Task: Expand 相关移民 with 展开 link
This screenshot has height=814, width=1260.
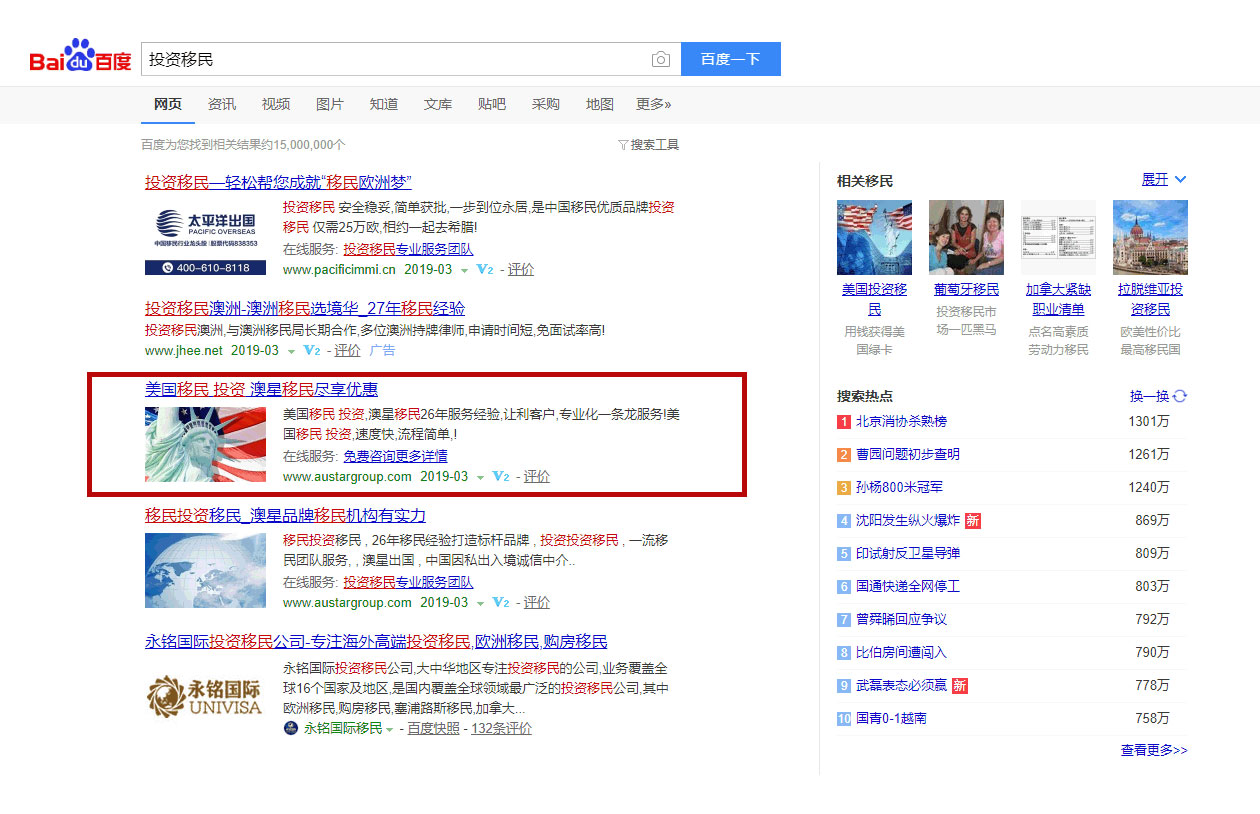Action: pos(1164,180)
